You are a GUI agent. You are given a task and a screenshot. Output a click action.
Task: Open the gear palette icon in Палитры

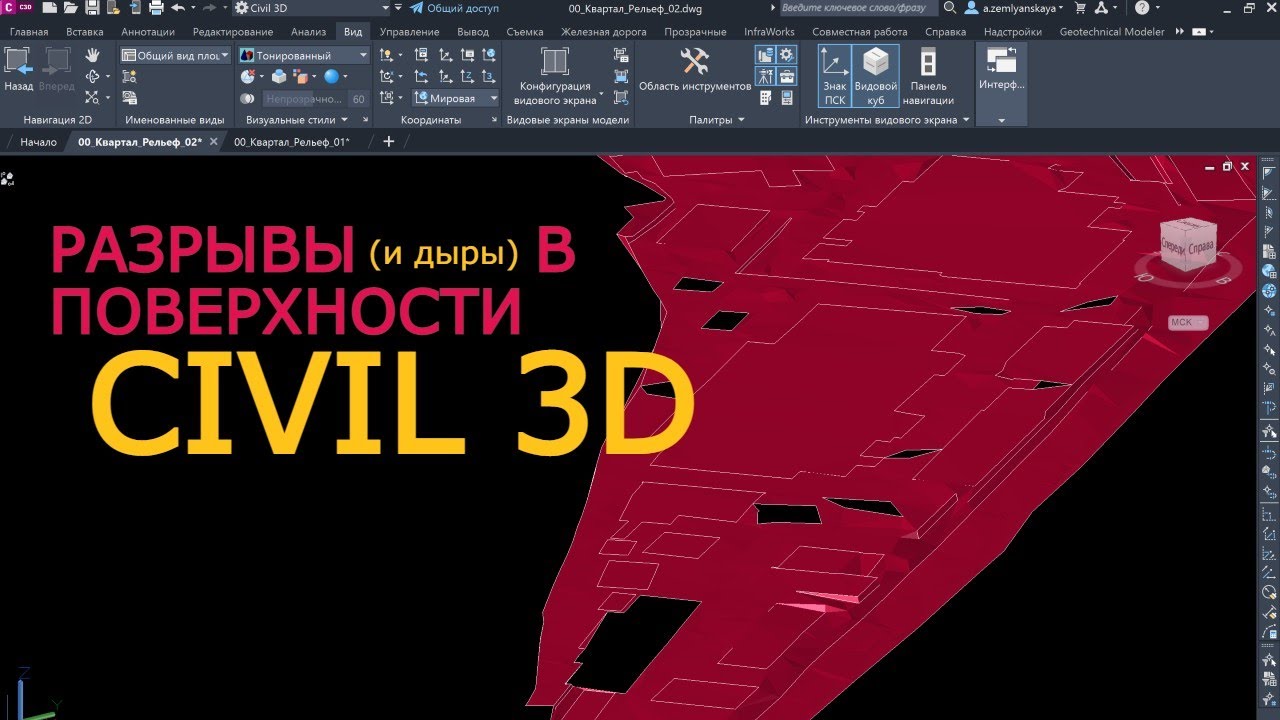[787, 55]
